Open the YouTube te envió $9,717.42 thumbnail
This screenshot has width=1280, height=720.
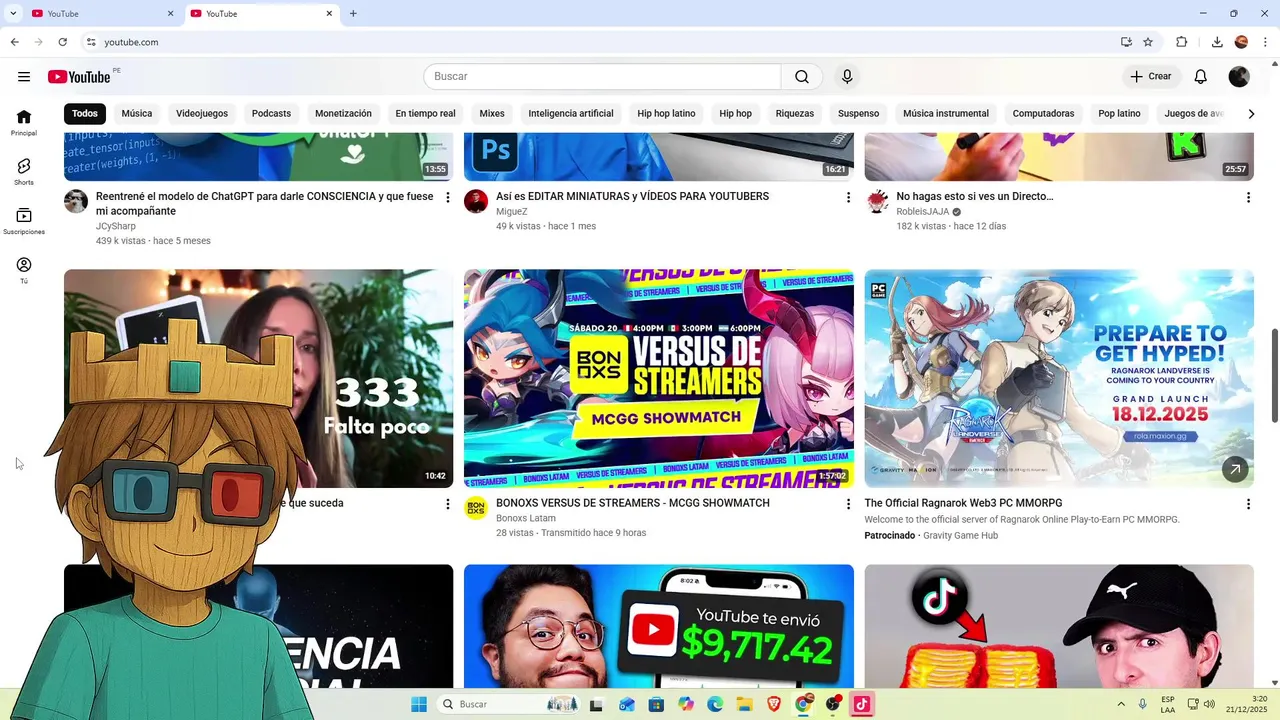659,626
